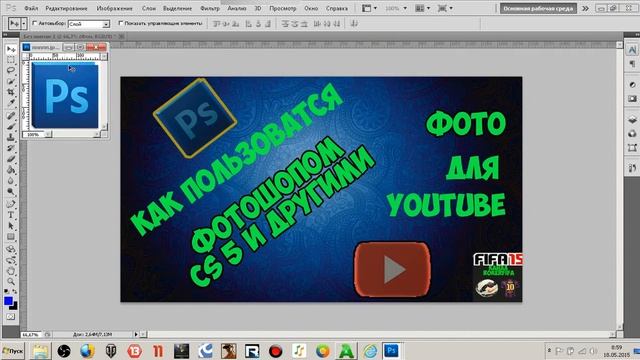Select the Horizontal Type tool
The image size is (640, 360).
click(11, 215)
